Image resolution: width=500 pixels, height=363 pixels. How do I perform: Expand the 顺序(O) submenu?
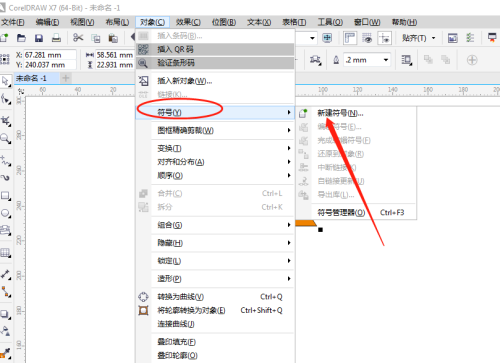pyautogui.click(x=215, y=175)
